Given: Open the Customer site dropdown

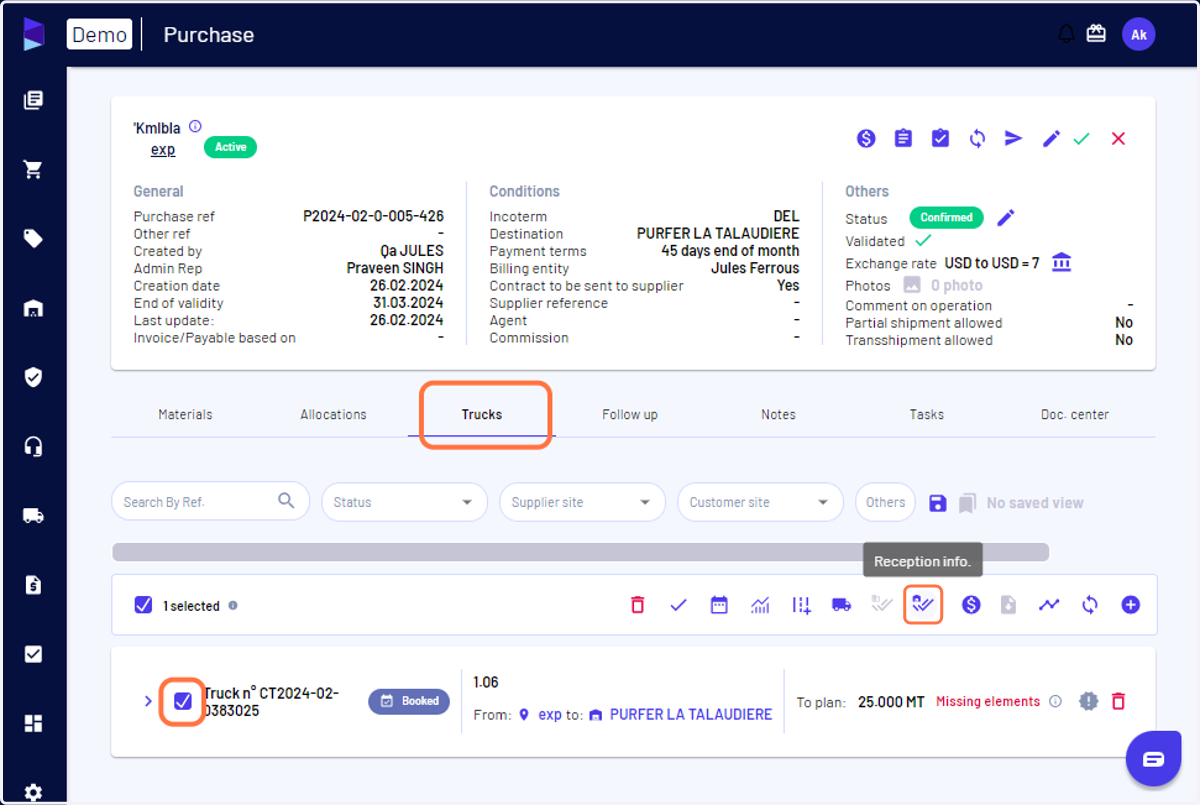Looking at the screenshot, I should [760, 502].
